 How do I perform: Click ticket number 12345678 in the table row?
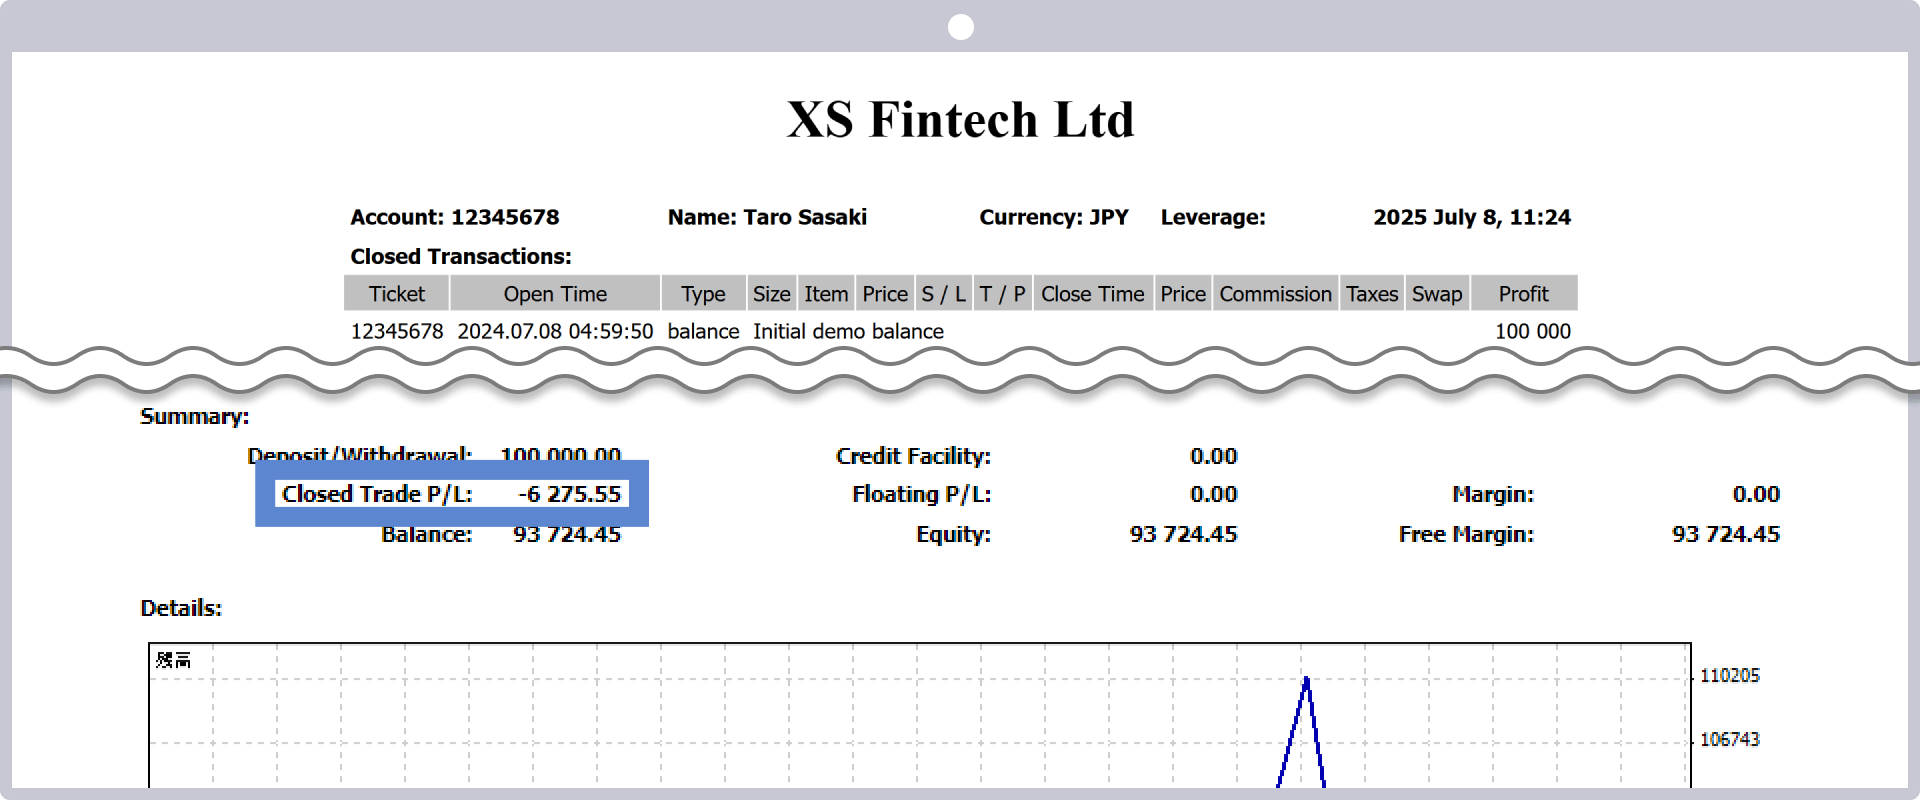pos(396,331)
